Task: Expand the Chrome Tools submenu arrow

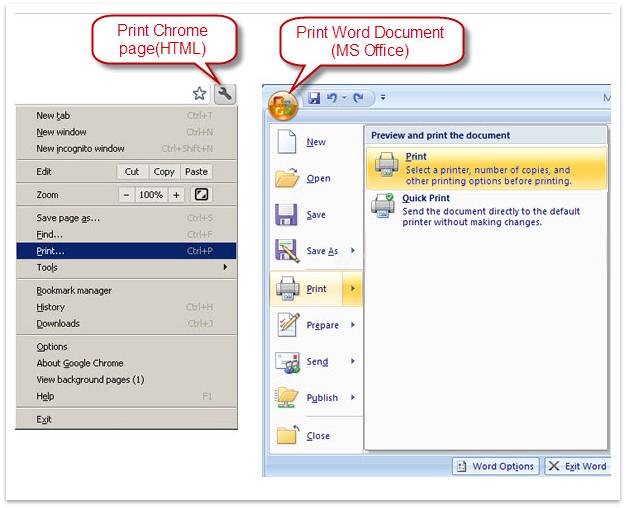Action: pyautogui.click(x=226, y=267)
